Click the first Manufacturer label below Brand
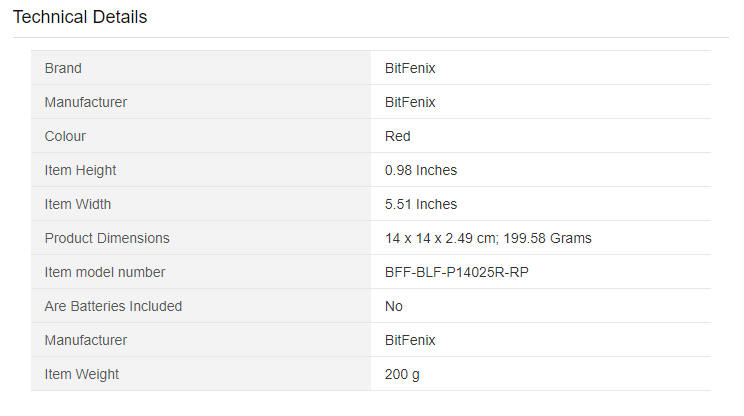Screen dimensions: 744x416 86,102
